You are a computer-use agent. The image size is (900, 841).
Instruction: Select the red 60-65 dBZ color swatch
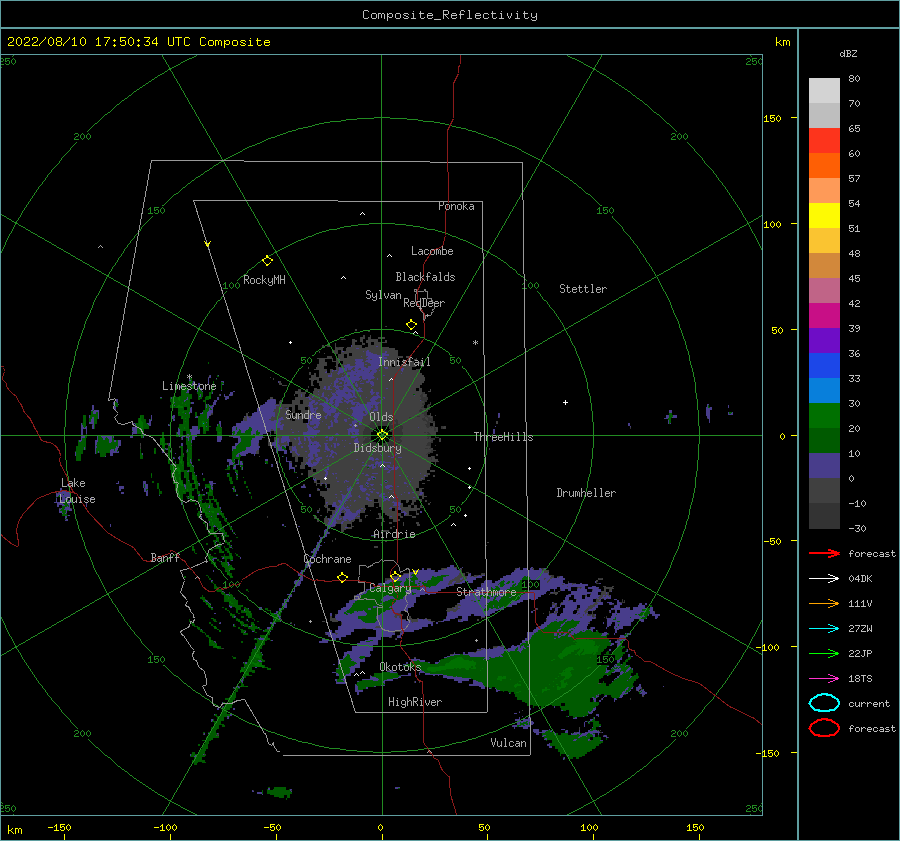(x=824, y=141)
